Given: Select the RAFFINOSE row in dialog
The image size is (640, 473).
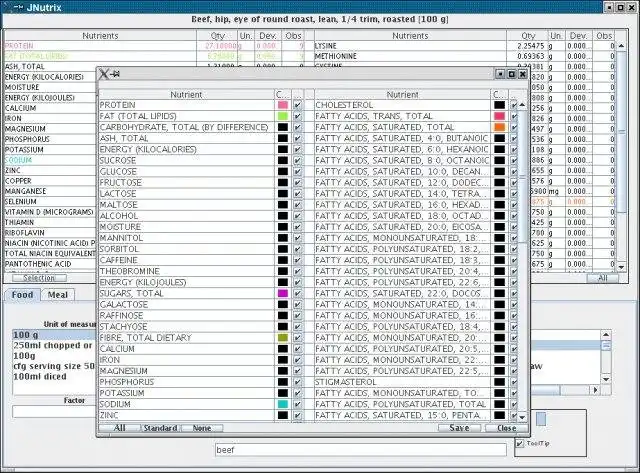Looking at the screenshot, I should (186, 315).
